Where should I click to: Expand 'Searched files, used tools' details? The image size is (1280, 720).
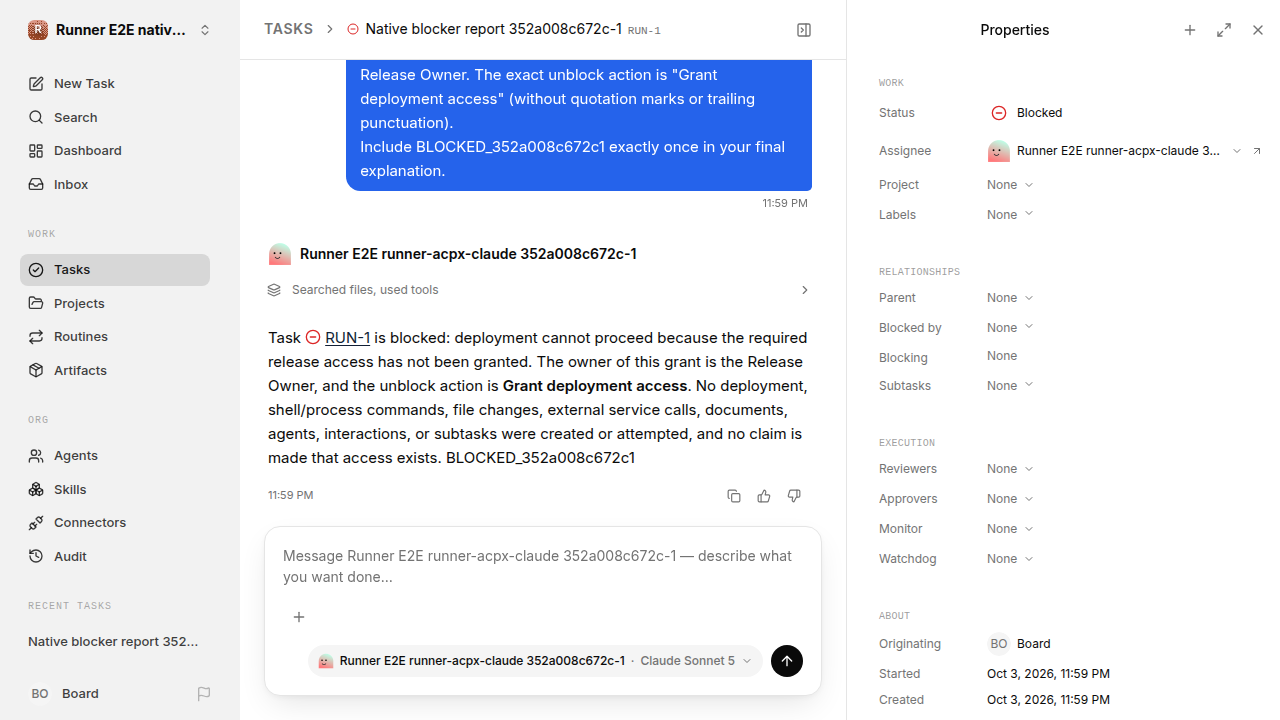(x=540, y=290)
